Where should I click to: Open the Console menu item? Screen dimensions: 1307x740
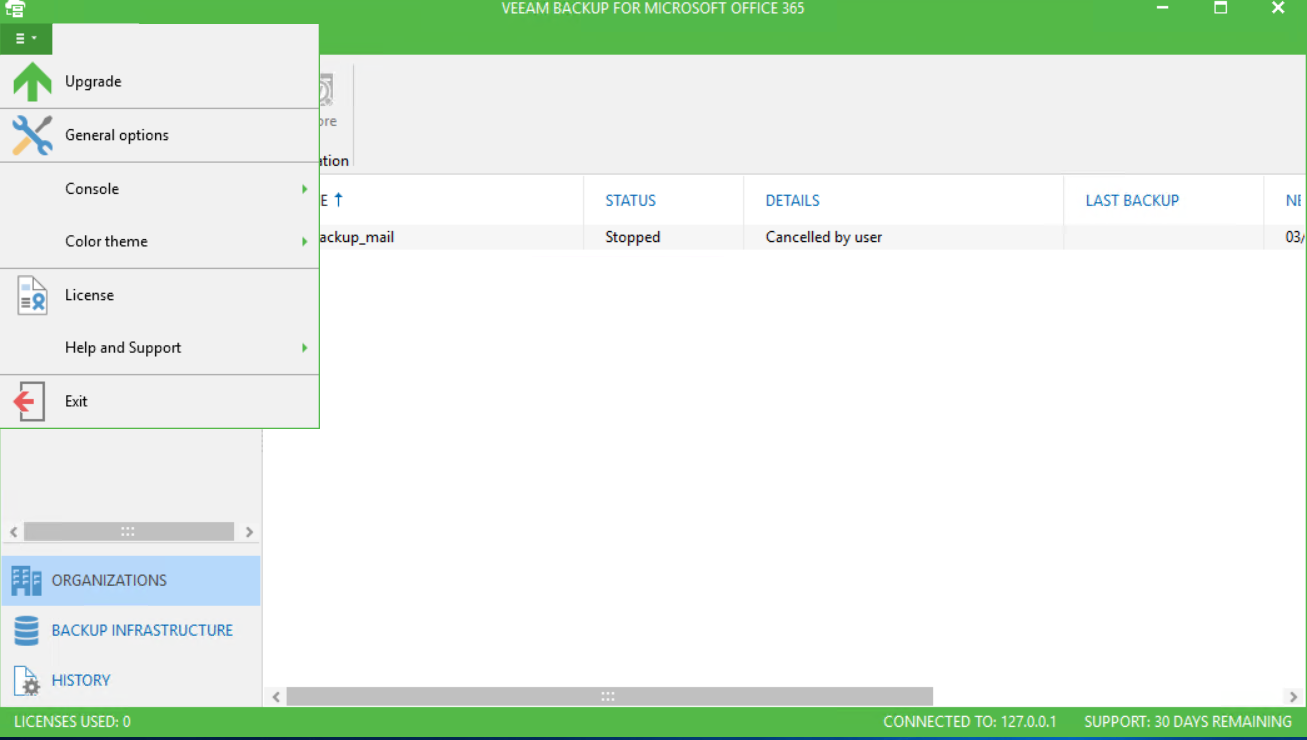click(160, 189)
